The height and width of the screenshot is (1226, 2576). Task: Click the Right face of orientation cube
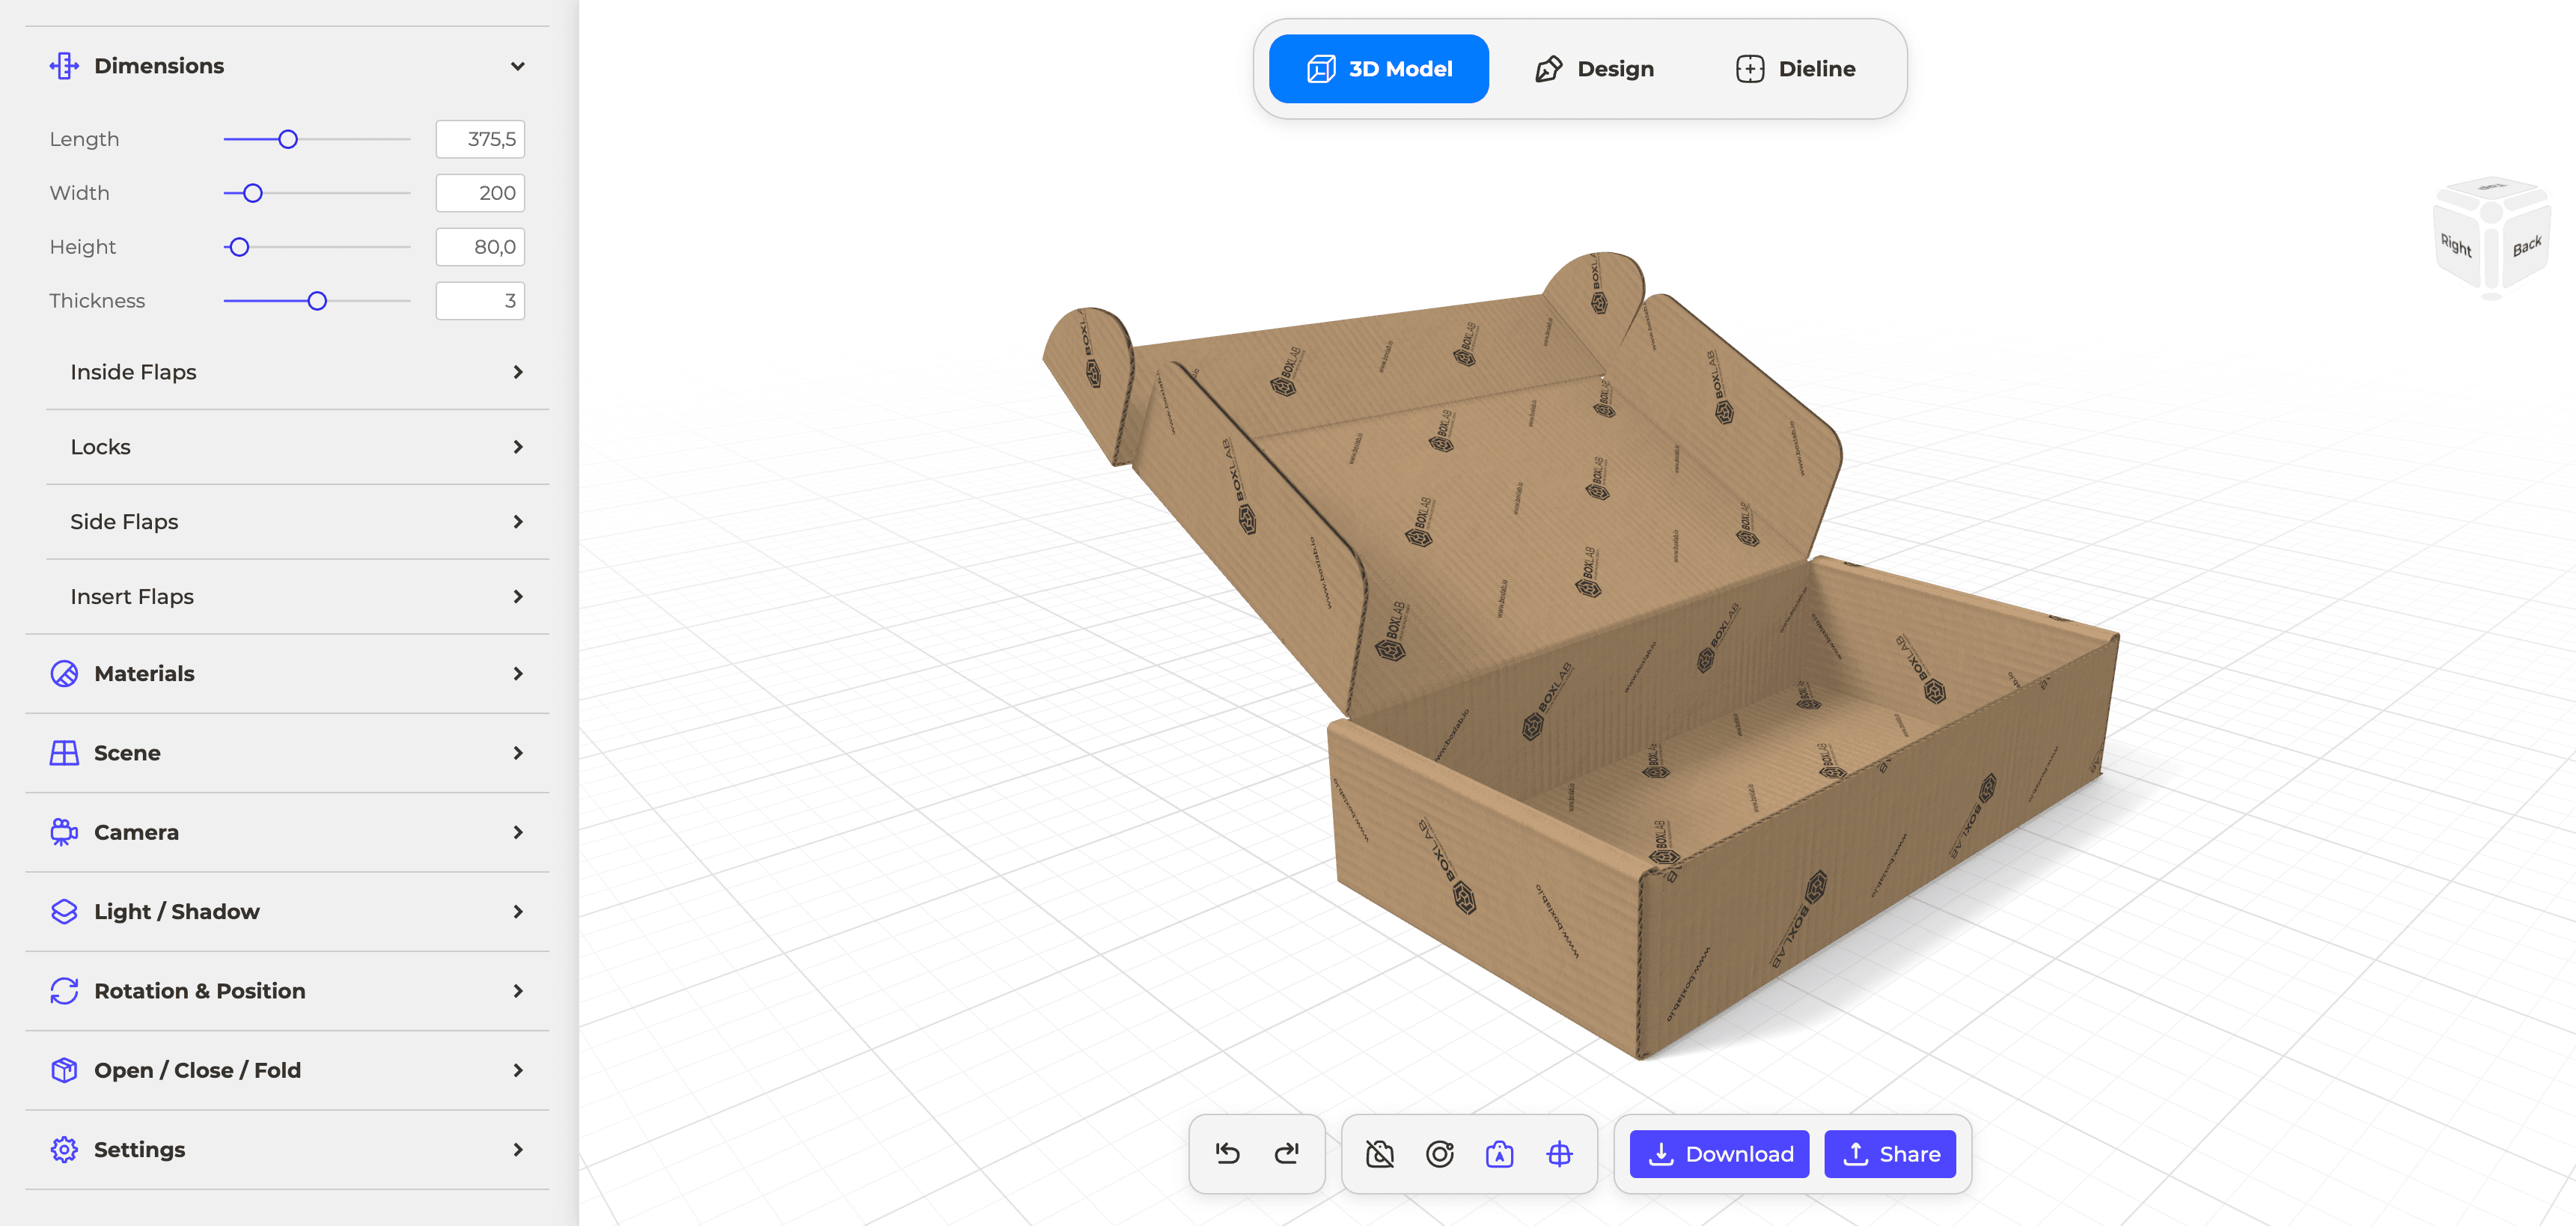click(x=2456, y=245)
